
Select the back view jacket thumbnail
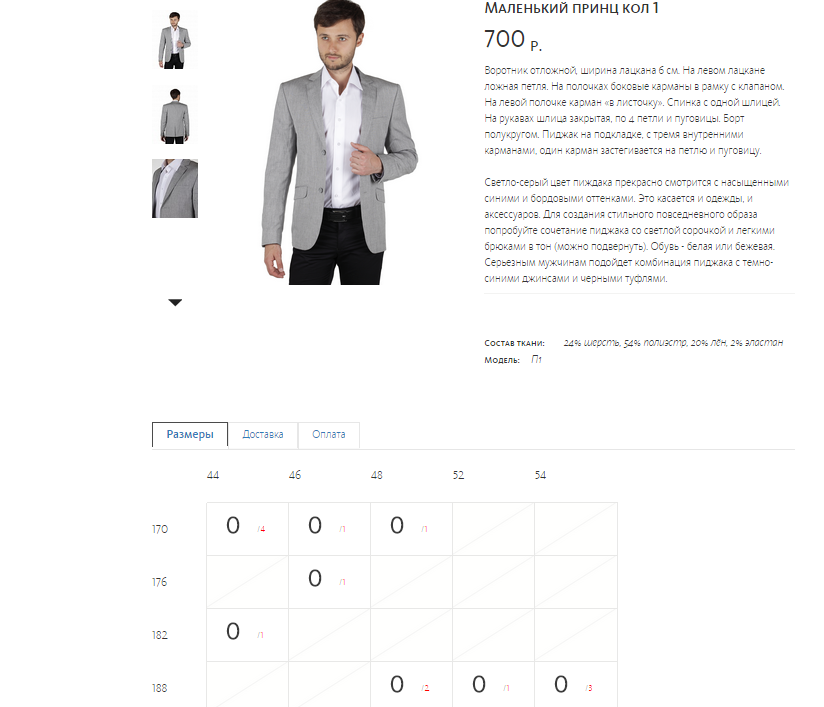[175, 115]
